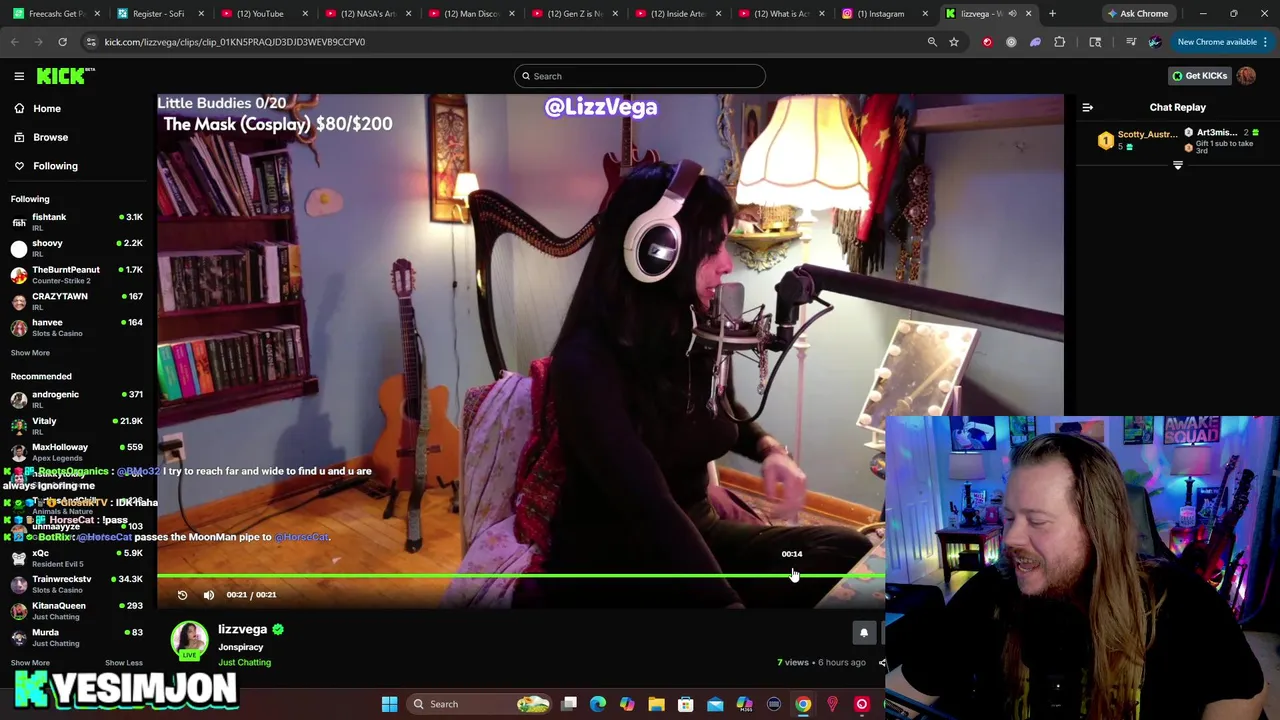Click Art3mis second gifter entry
The height and width of the screenshot is (720, 1280).
coord(1222,140)
